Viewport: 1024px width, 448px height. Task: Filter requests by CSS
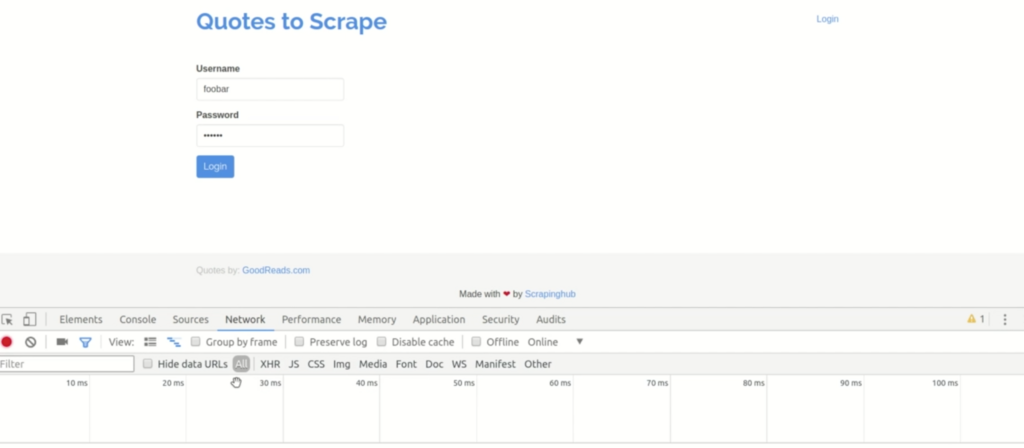[x=316, y=364]
